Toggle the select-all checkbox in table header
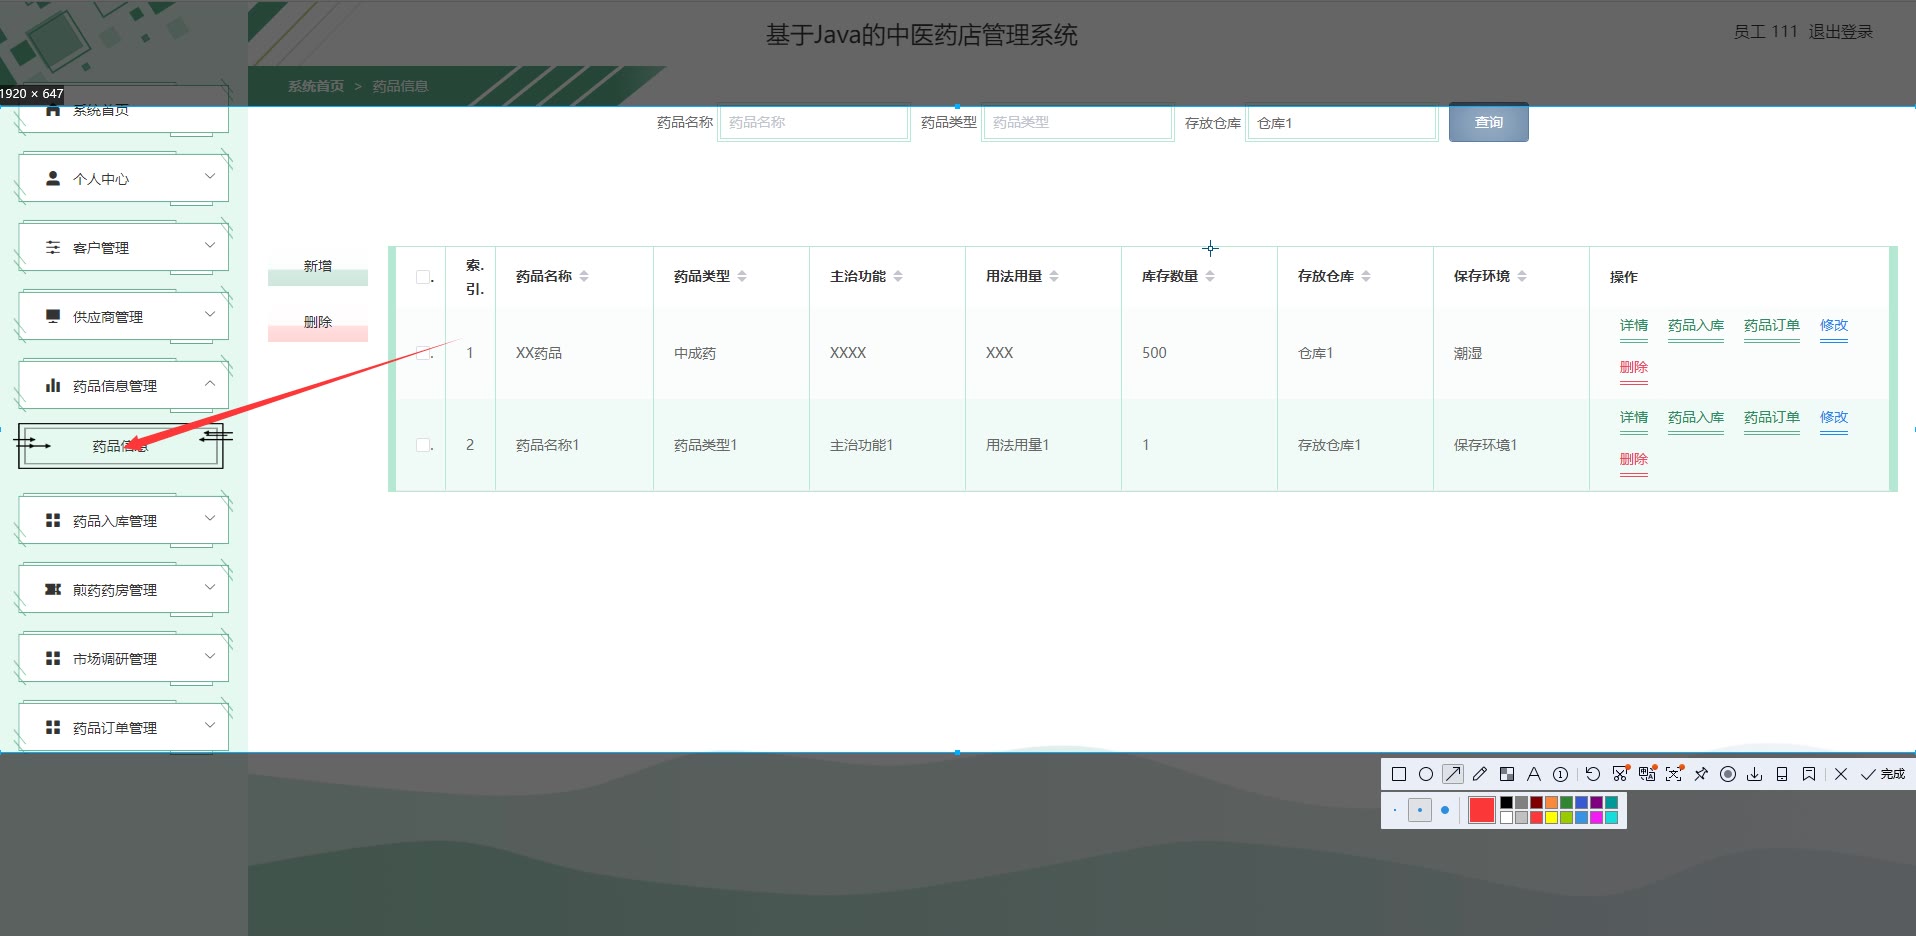The width and height of the screenshot is (1916, 936). click(423, 277)
